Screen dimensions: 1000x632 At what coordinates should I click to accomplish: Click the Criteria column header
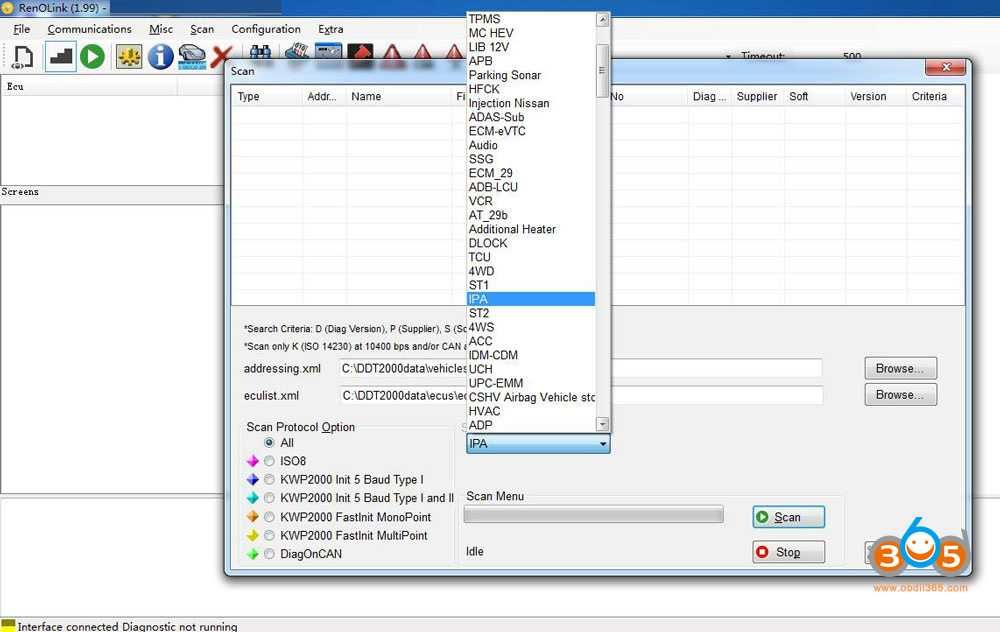(934, 96)
